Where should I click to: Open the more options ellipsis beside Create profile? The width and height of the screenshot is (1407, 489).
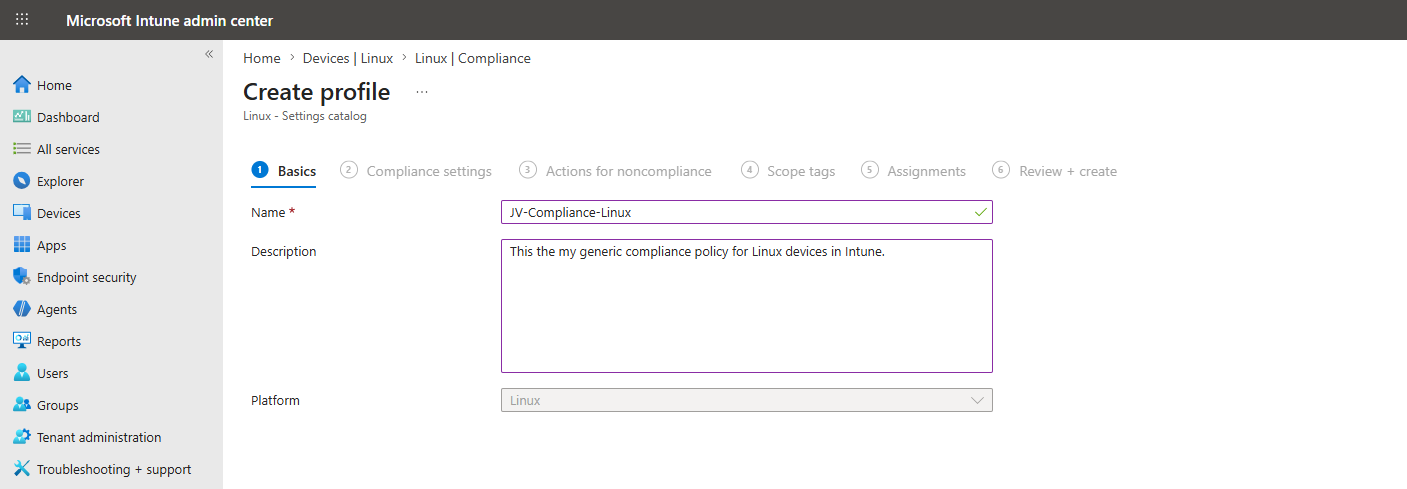tap(422, 92)
